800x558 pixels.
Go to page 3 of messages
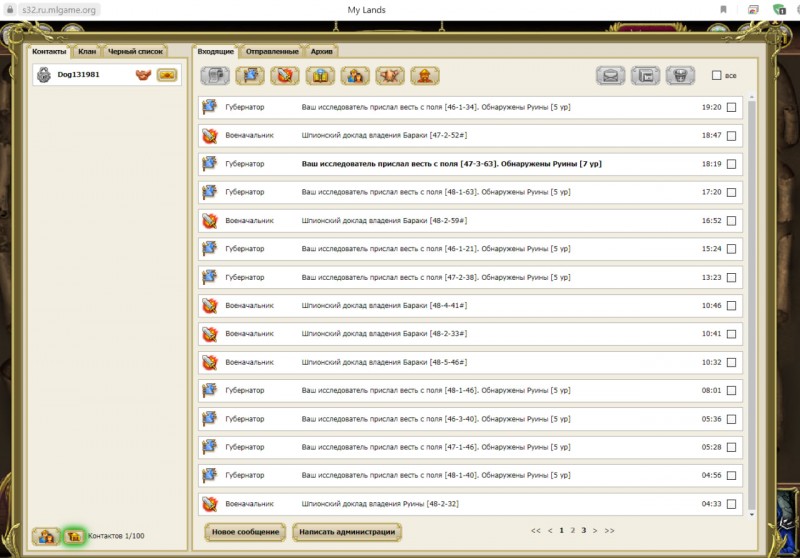[x=584, y=530]
